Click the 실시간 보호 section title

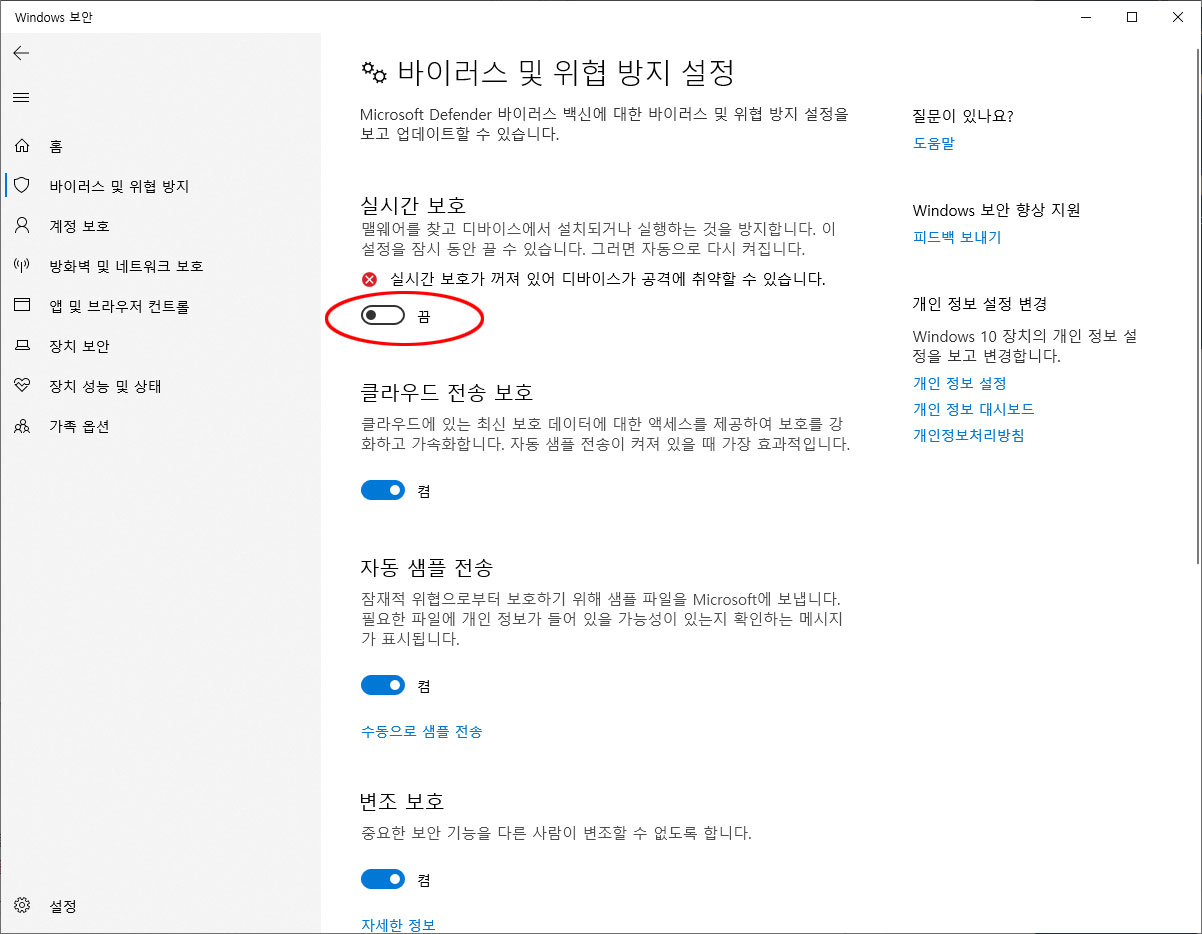(413, 205)
